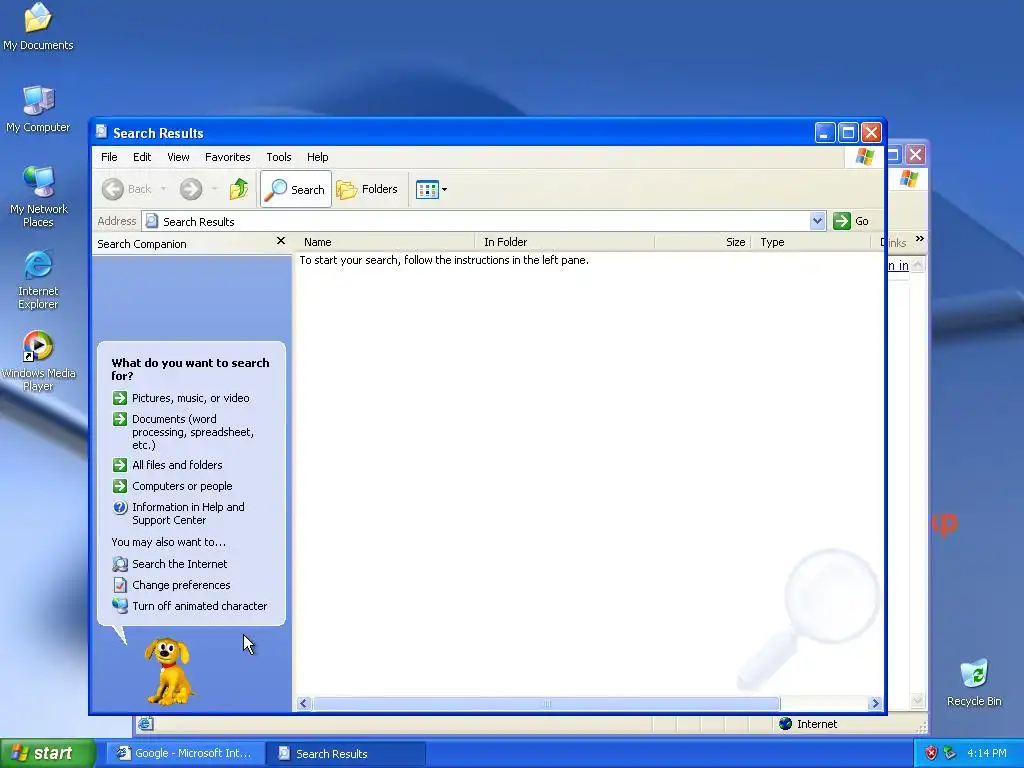The image size is (1024, 768).
Task: Click the network connection tray icon
Action: tap(949, 753)
